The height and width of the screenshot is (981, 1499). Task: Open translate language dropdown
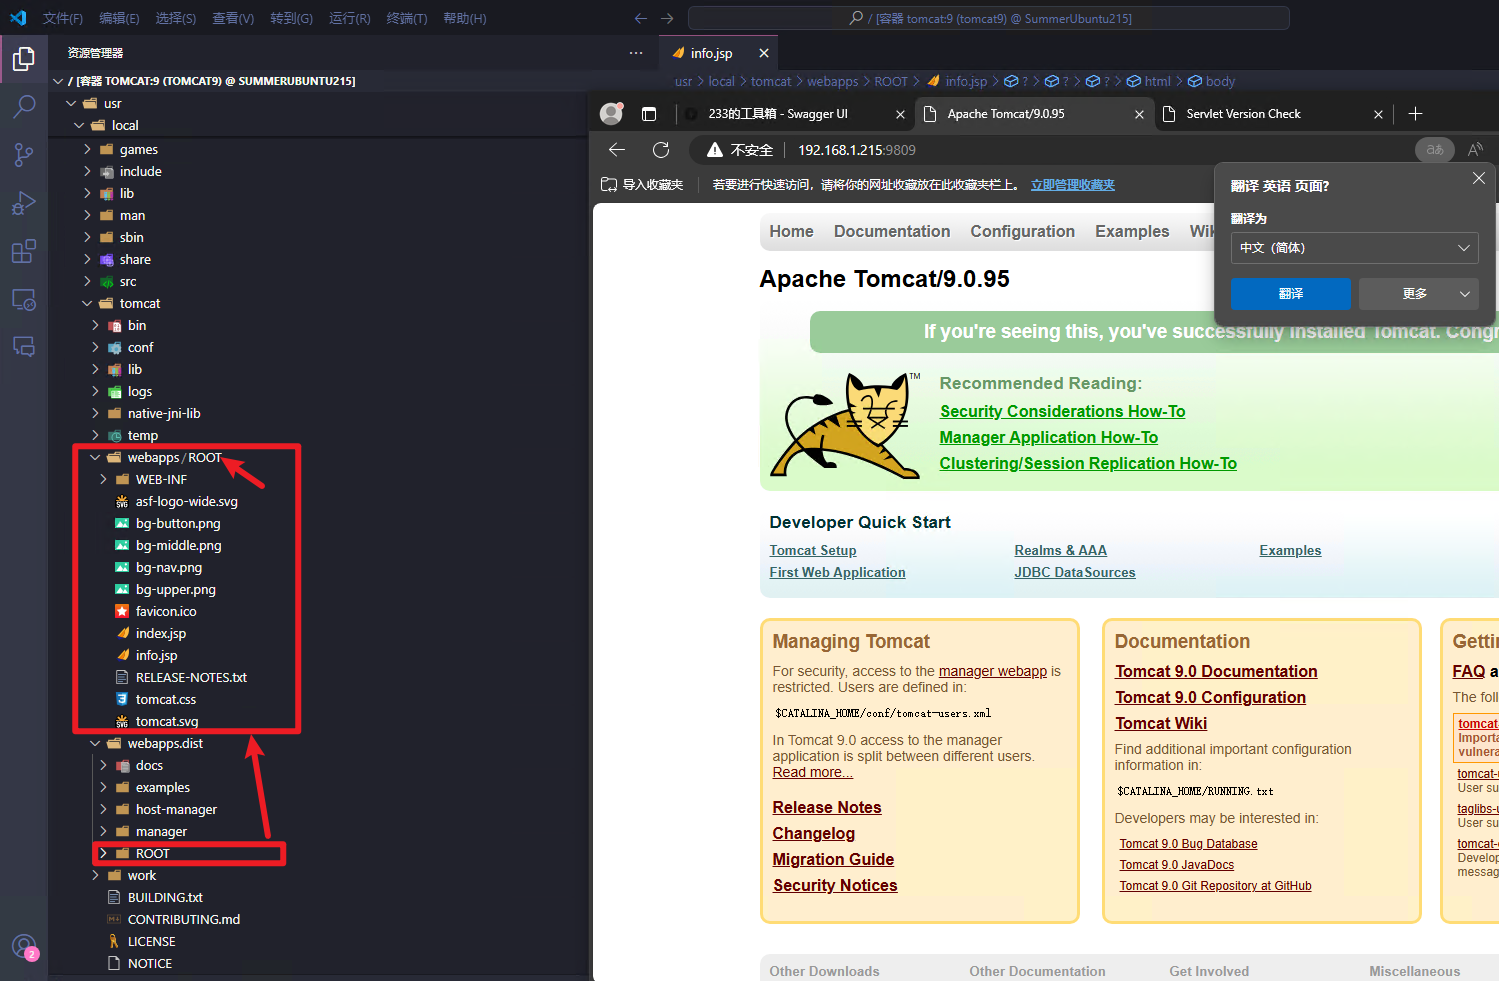(x=1354, y=248)
